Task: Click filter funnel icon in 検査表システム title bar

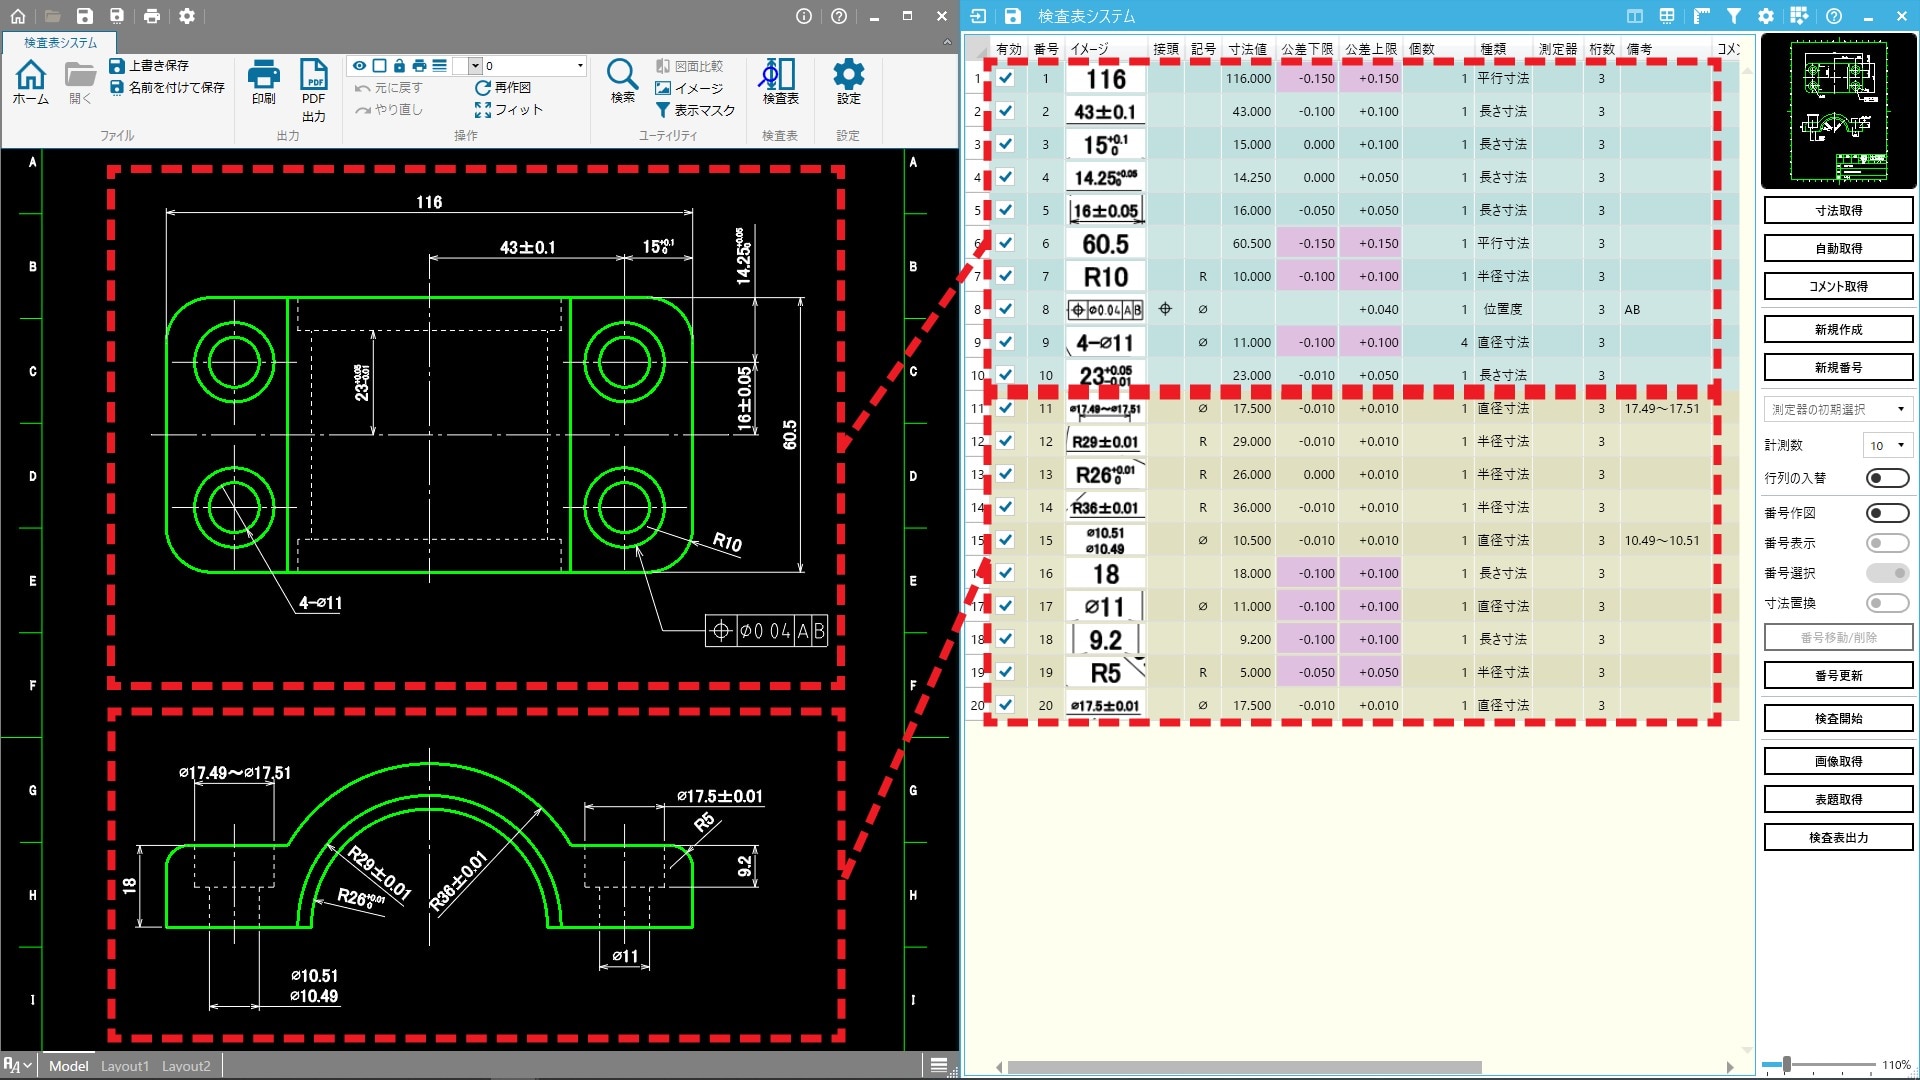Action: click(1734, 16)
